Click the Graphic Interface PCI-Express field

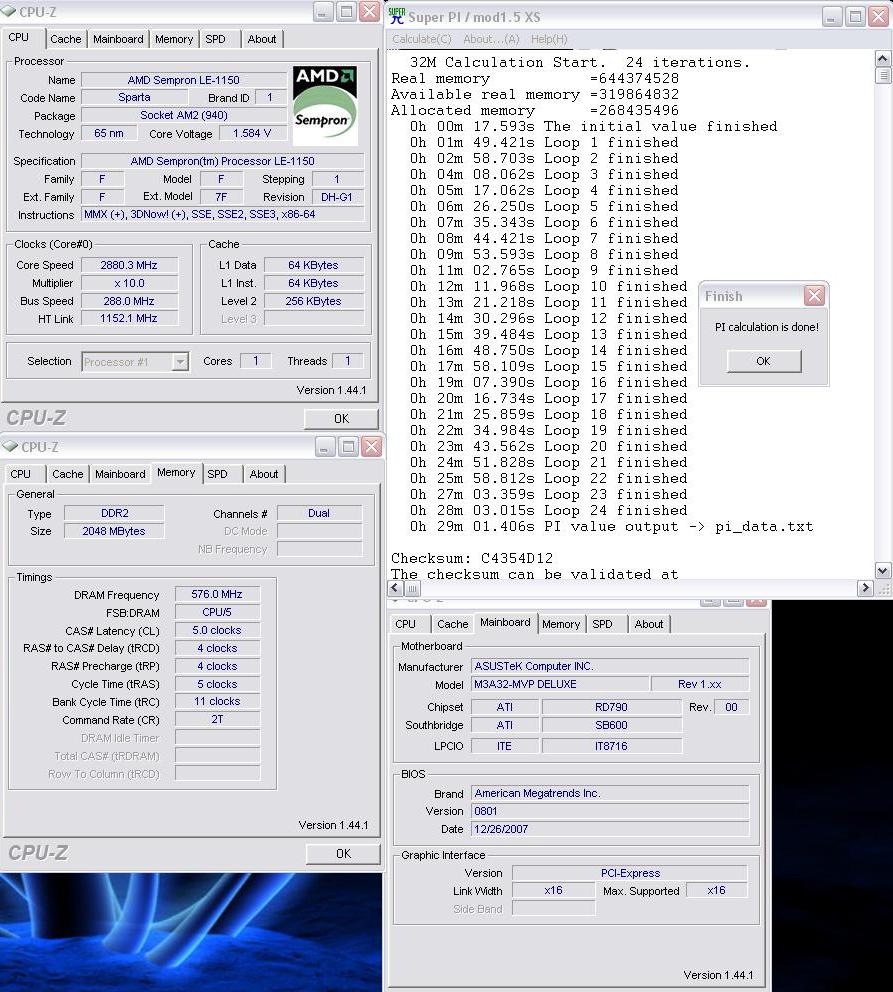(x=631, y=873)
